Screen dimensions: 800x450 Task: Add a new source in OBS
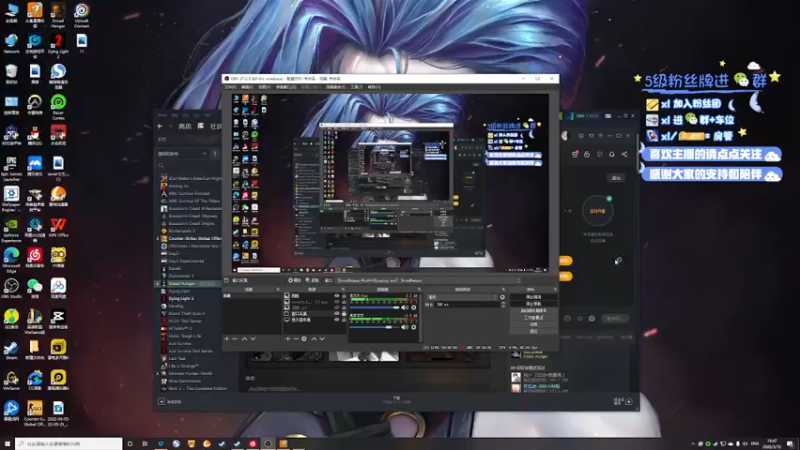(x=288, y=339)
